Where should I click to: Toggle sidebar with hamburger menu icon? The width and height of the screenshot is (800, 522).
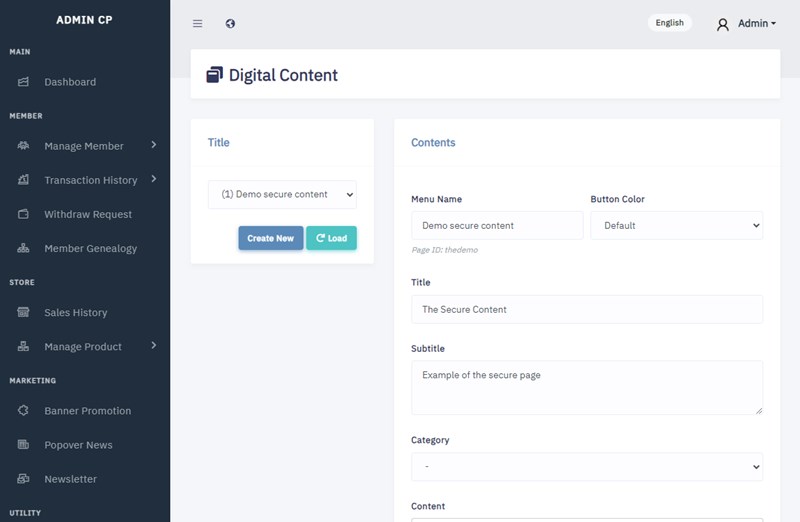click(197, 23)
